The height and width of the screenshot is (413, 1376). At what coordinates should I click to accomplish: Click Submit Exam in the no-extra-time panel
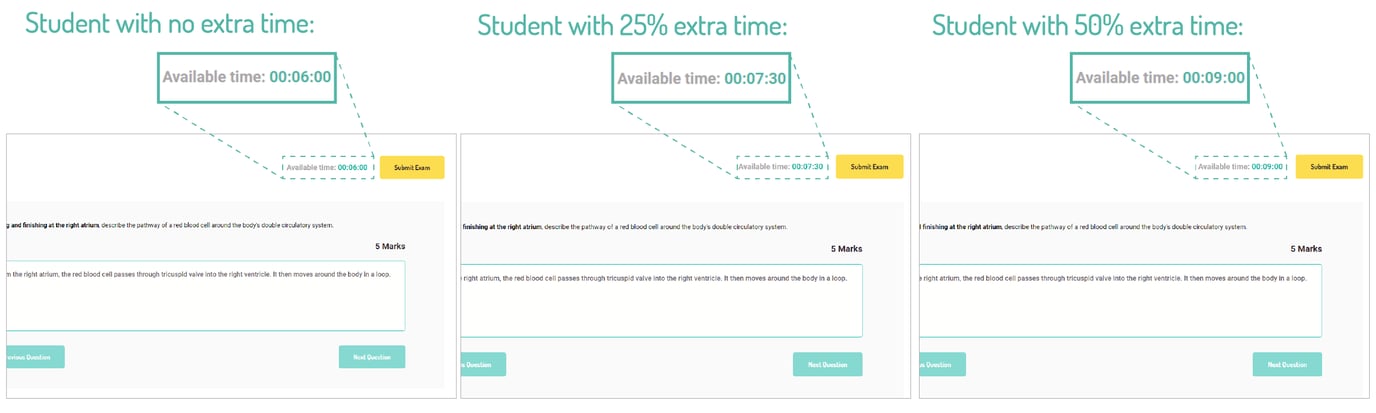pyautogui.click(x=412, y=168)
